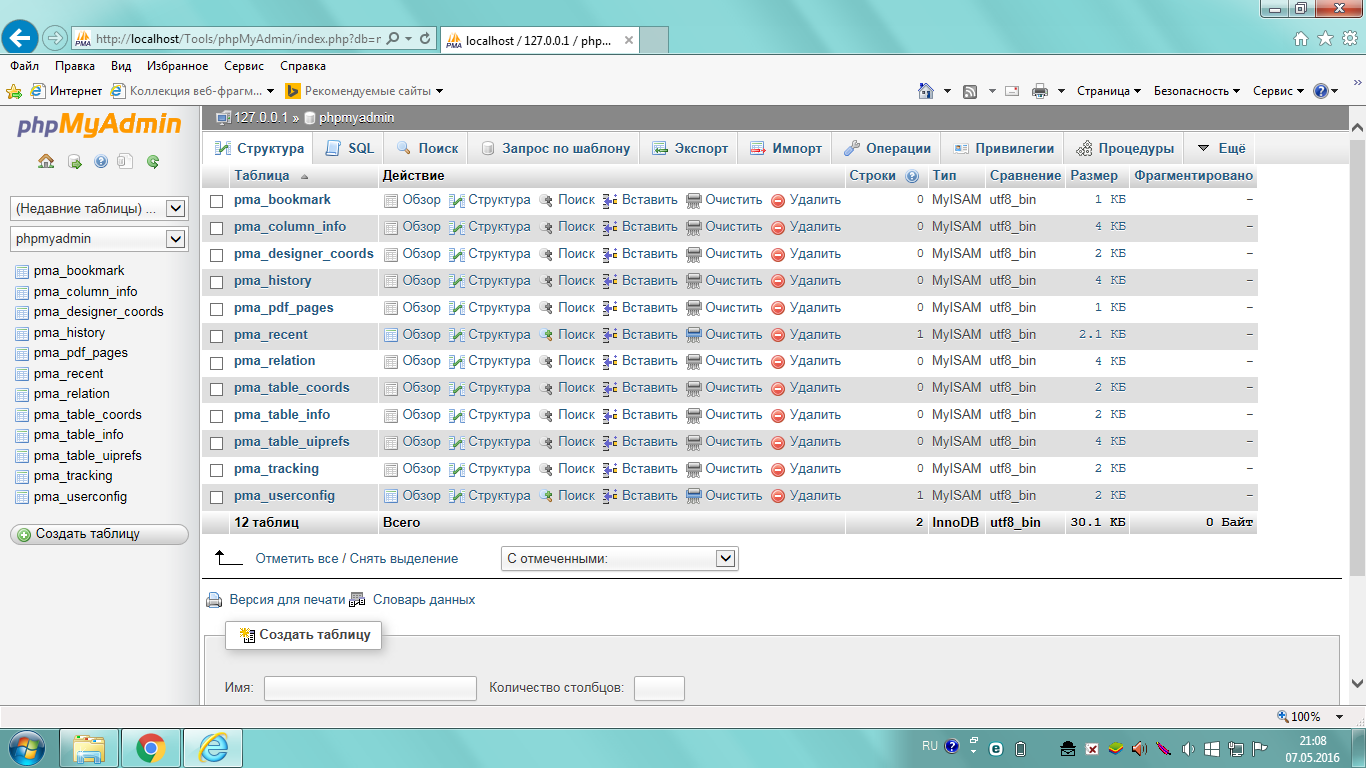Open the Справка menu
This screenshot has width=1366, height=768.
pos(303,66)
